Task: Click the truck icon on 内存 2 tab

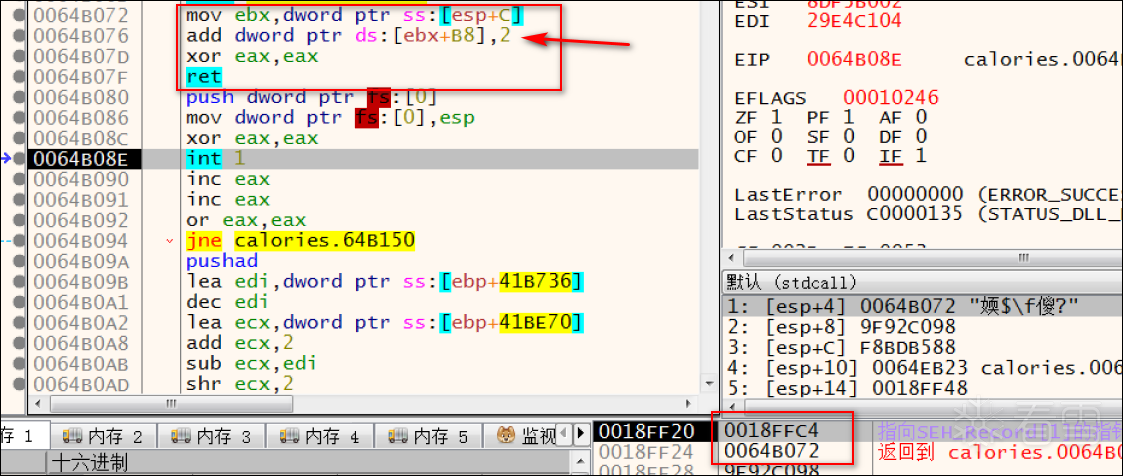Action: coord(72,435)
